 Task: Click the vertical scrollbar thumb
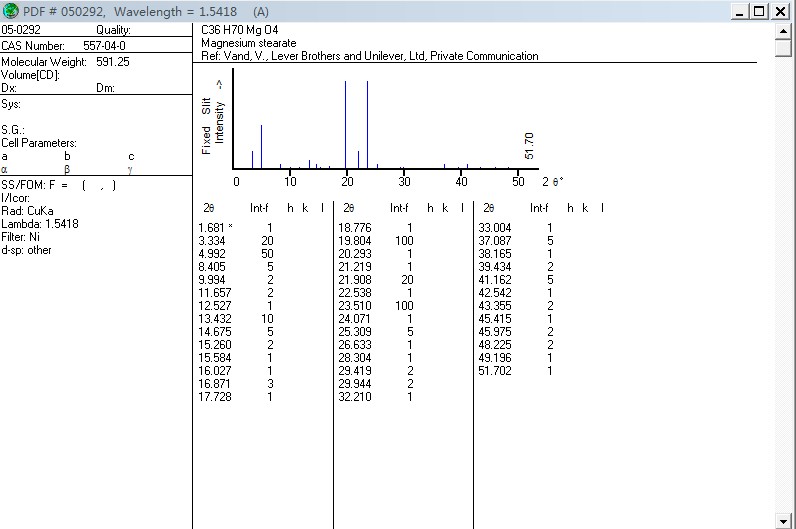[783, 48]
